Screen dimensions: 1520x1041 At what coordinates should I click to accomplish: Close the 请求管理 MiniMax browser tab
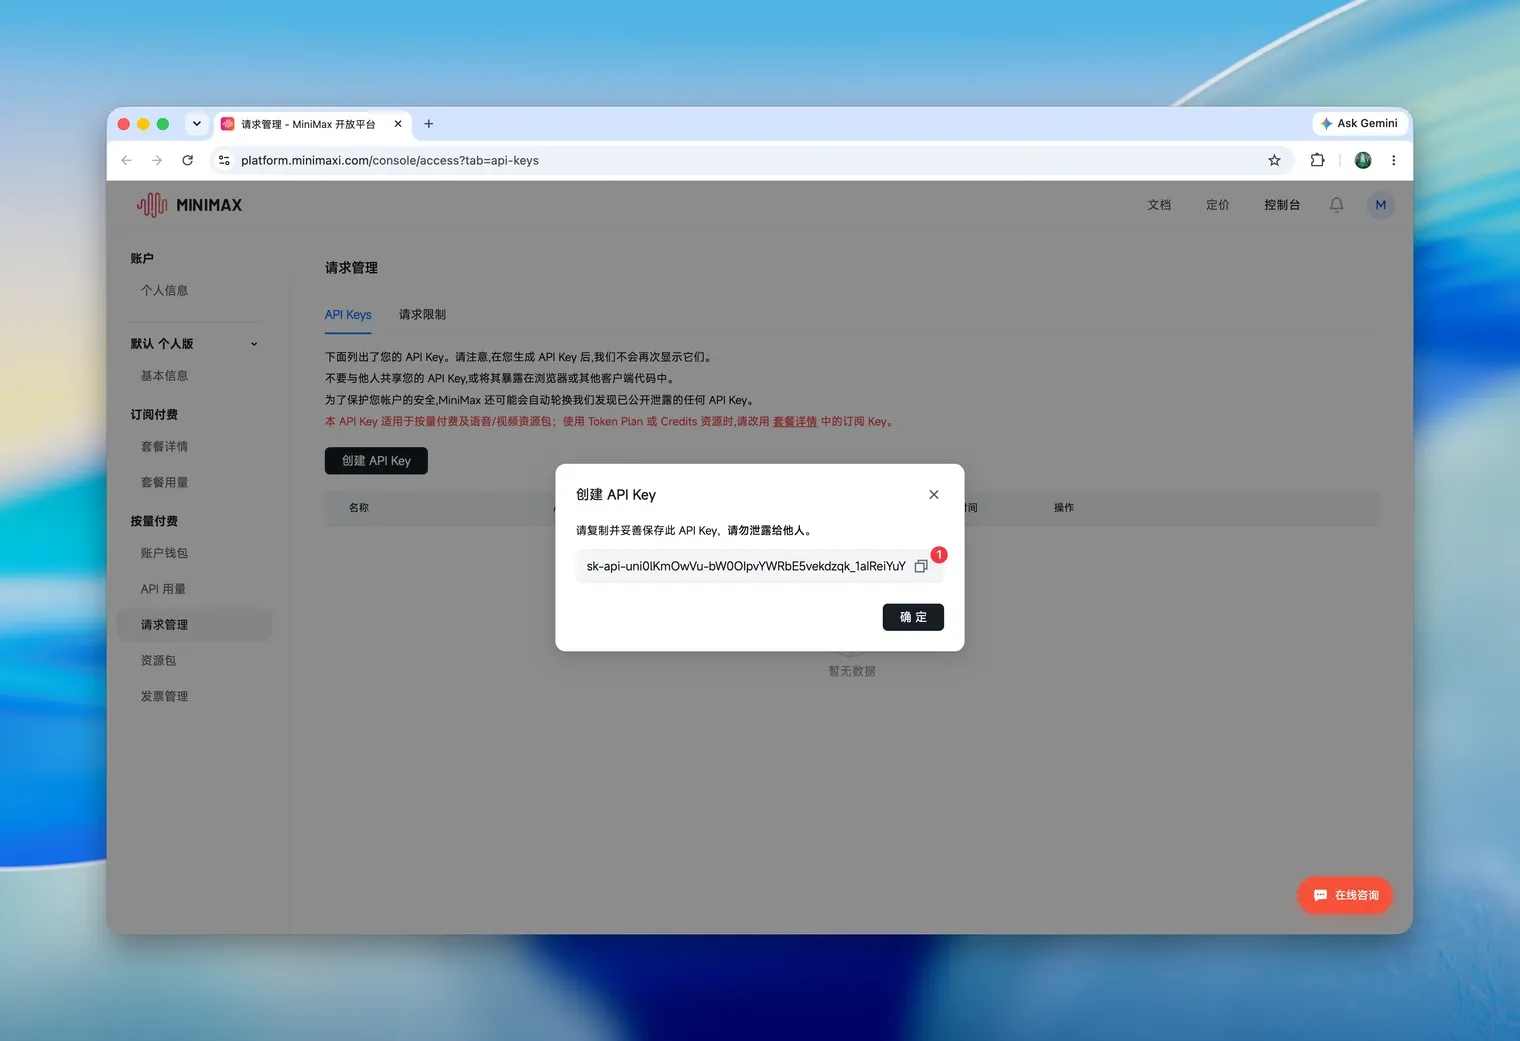click(398, 124)
